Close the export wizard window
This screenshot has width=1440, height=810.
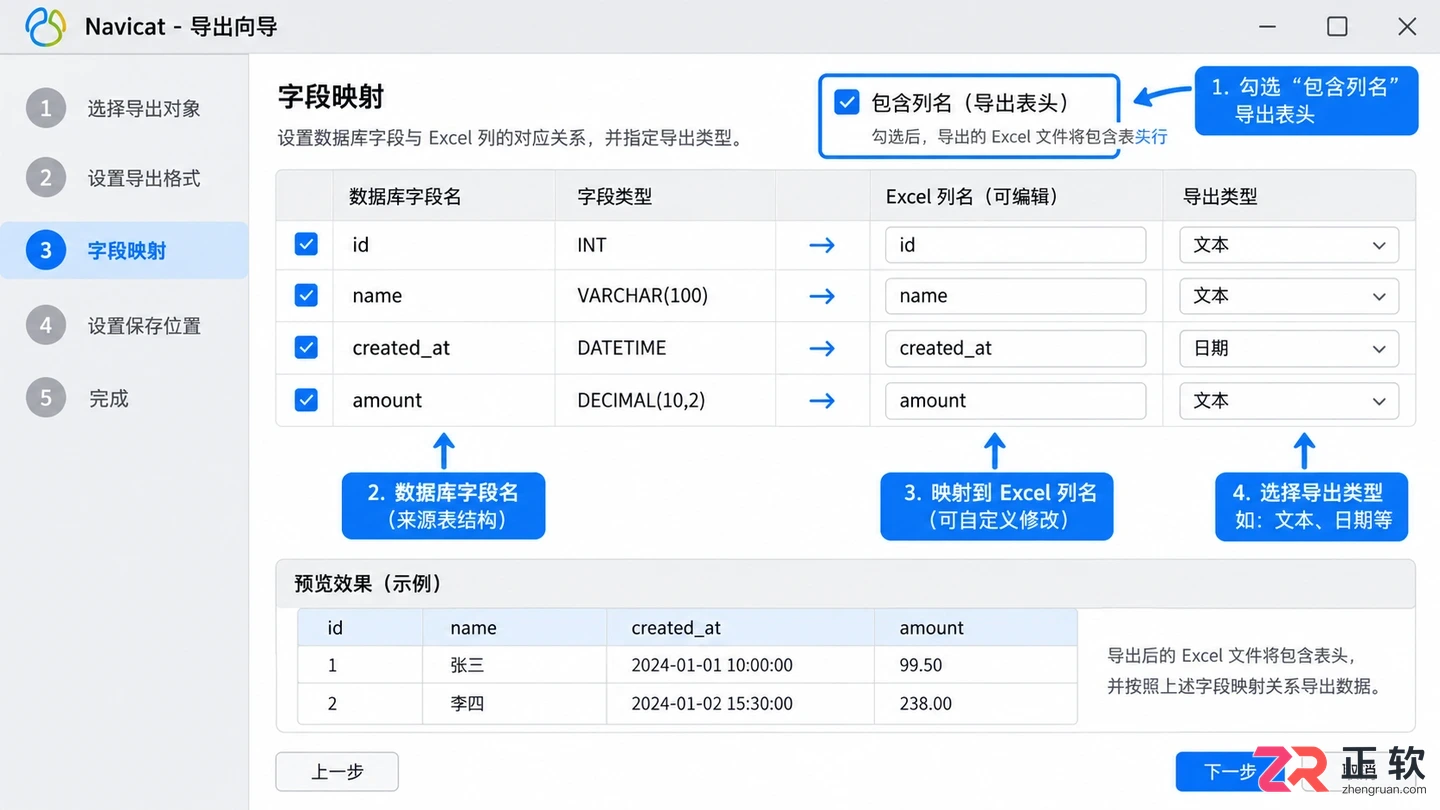[1407, 27]
